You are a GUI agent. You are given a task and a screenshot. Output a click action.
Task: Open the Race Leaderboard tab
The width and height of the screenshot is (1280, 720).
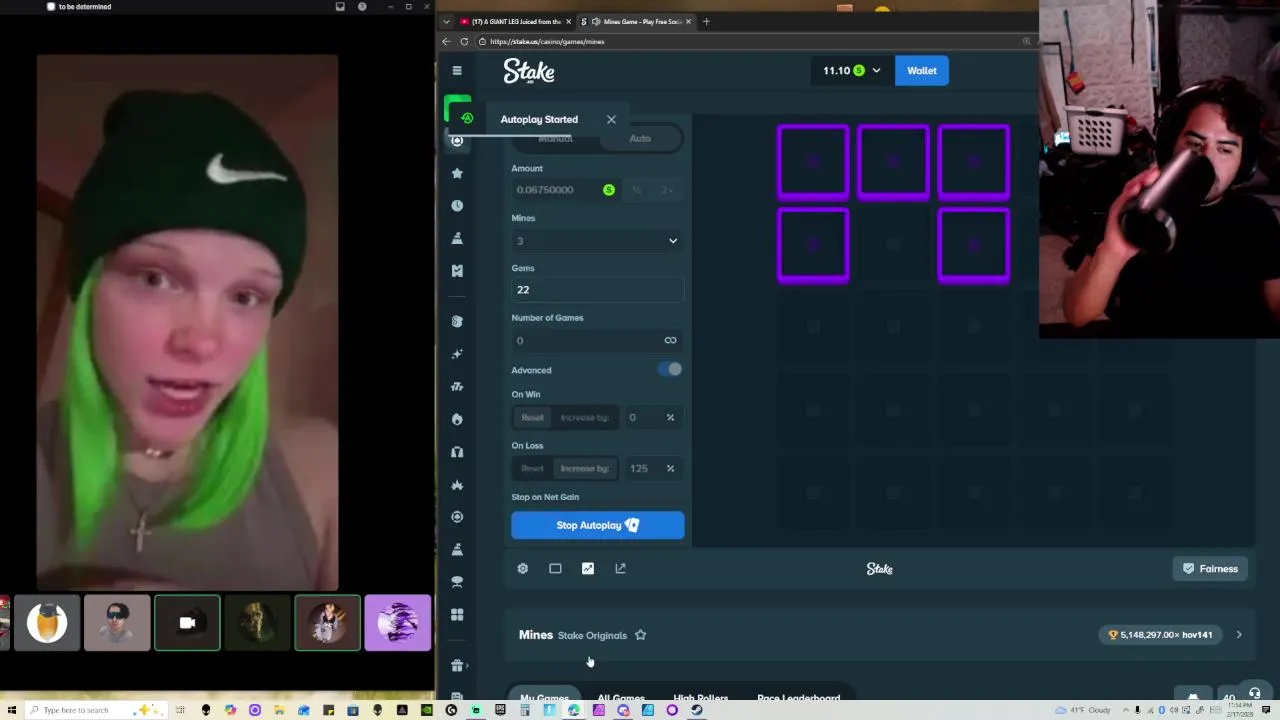click(798, 697)
